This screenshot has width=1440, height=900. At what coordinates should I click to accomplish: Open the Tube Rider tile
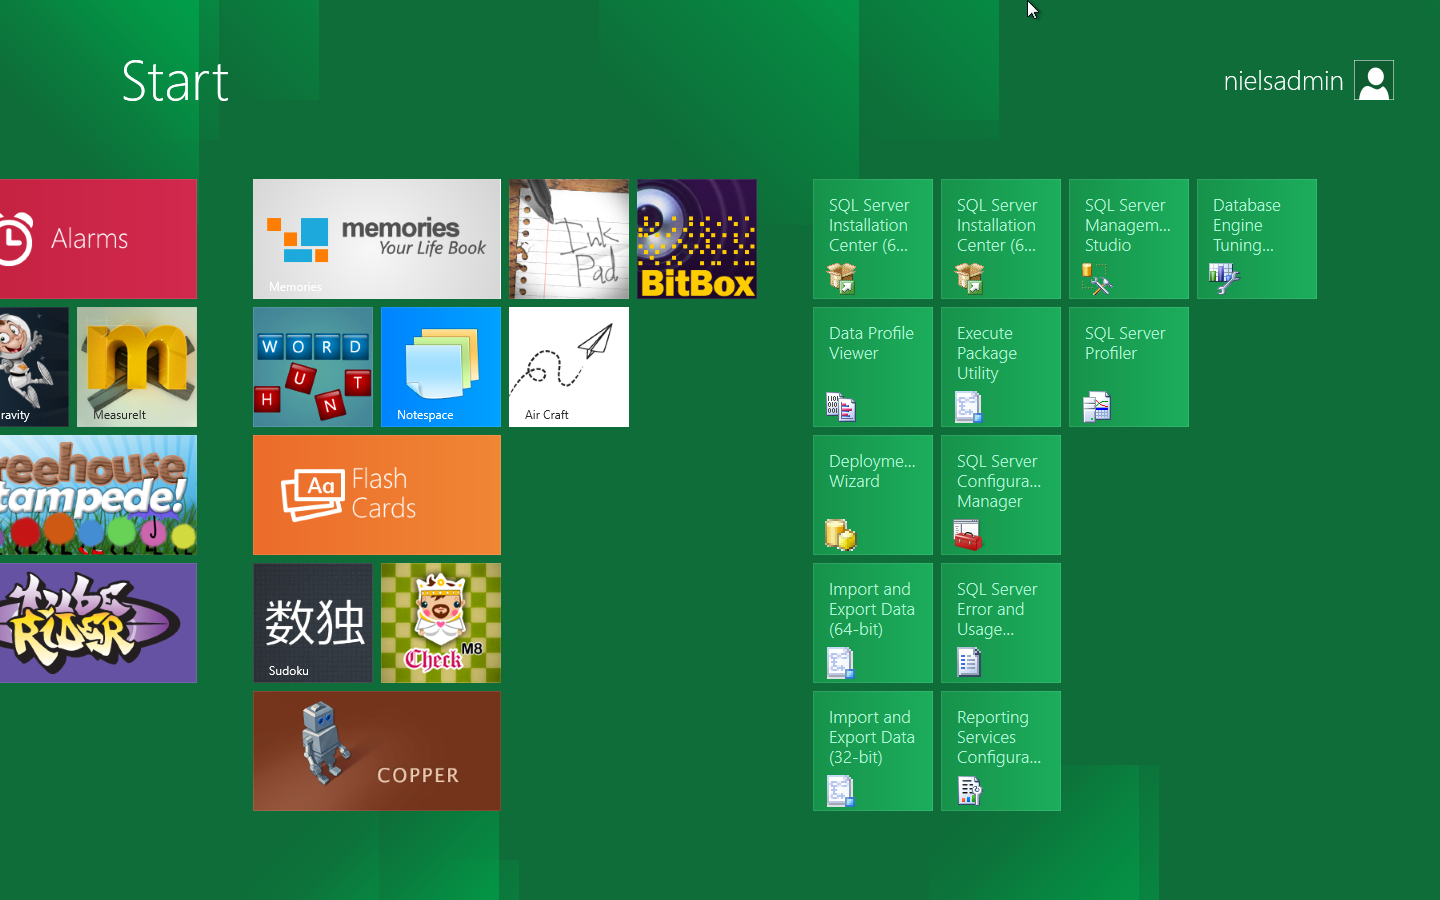point(98,623)
